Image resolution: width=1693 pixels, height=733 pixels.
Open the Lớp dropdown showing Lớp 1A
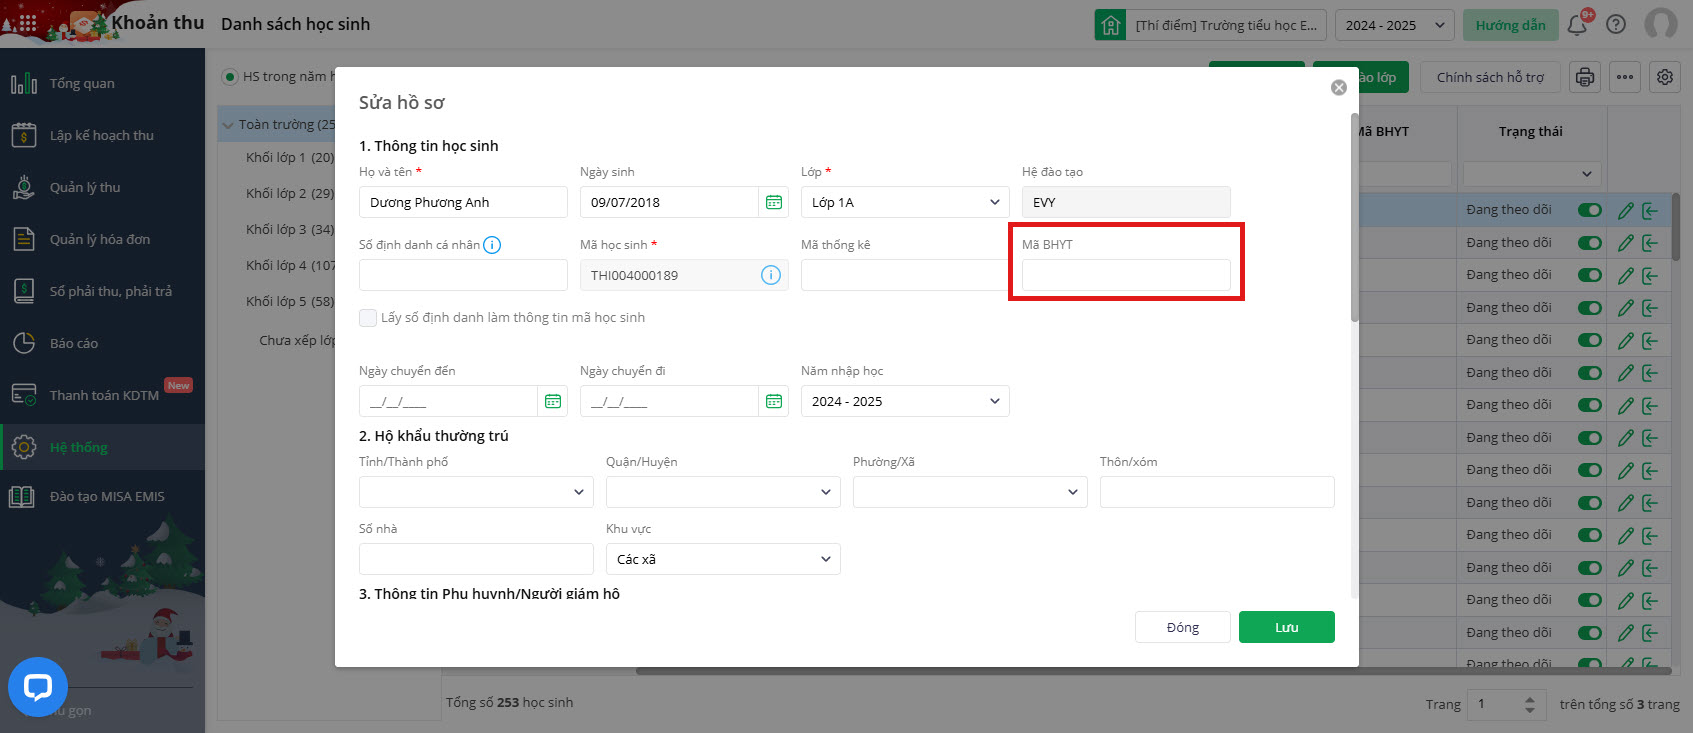click(x=904, y=202)
